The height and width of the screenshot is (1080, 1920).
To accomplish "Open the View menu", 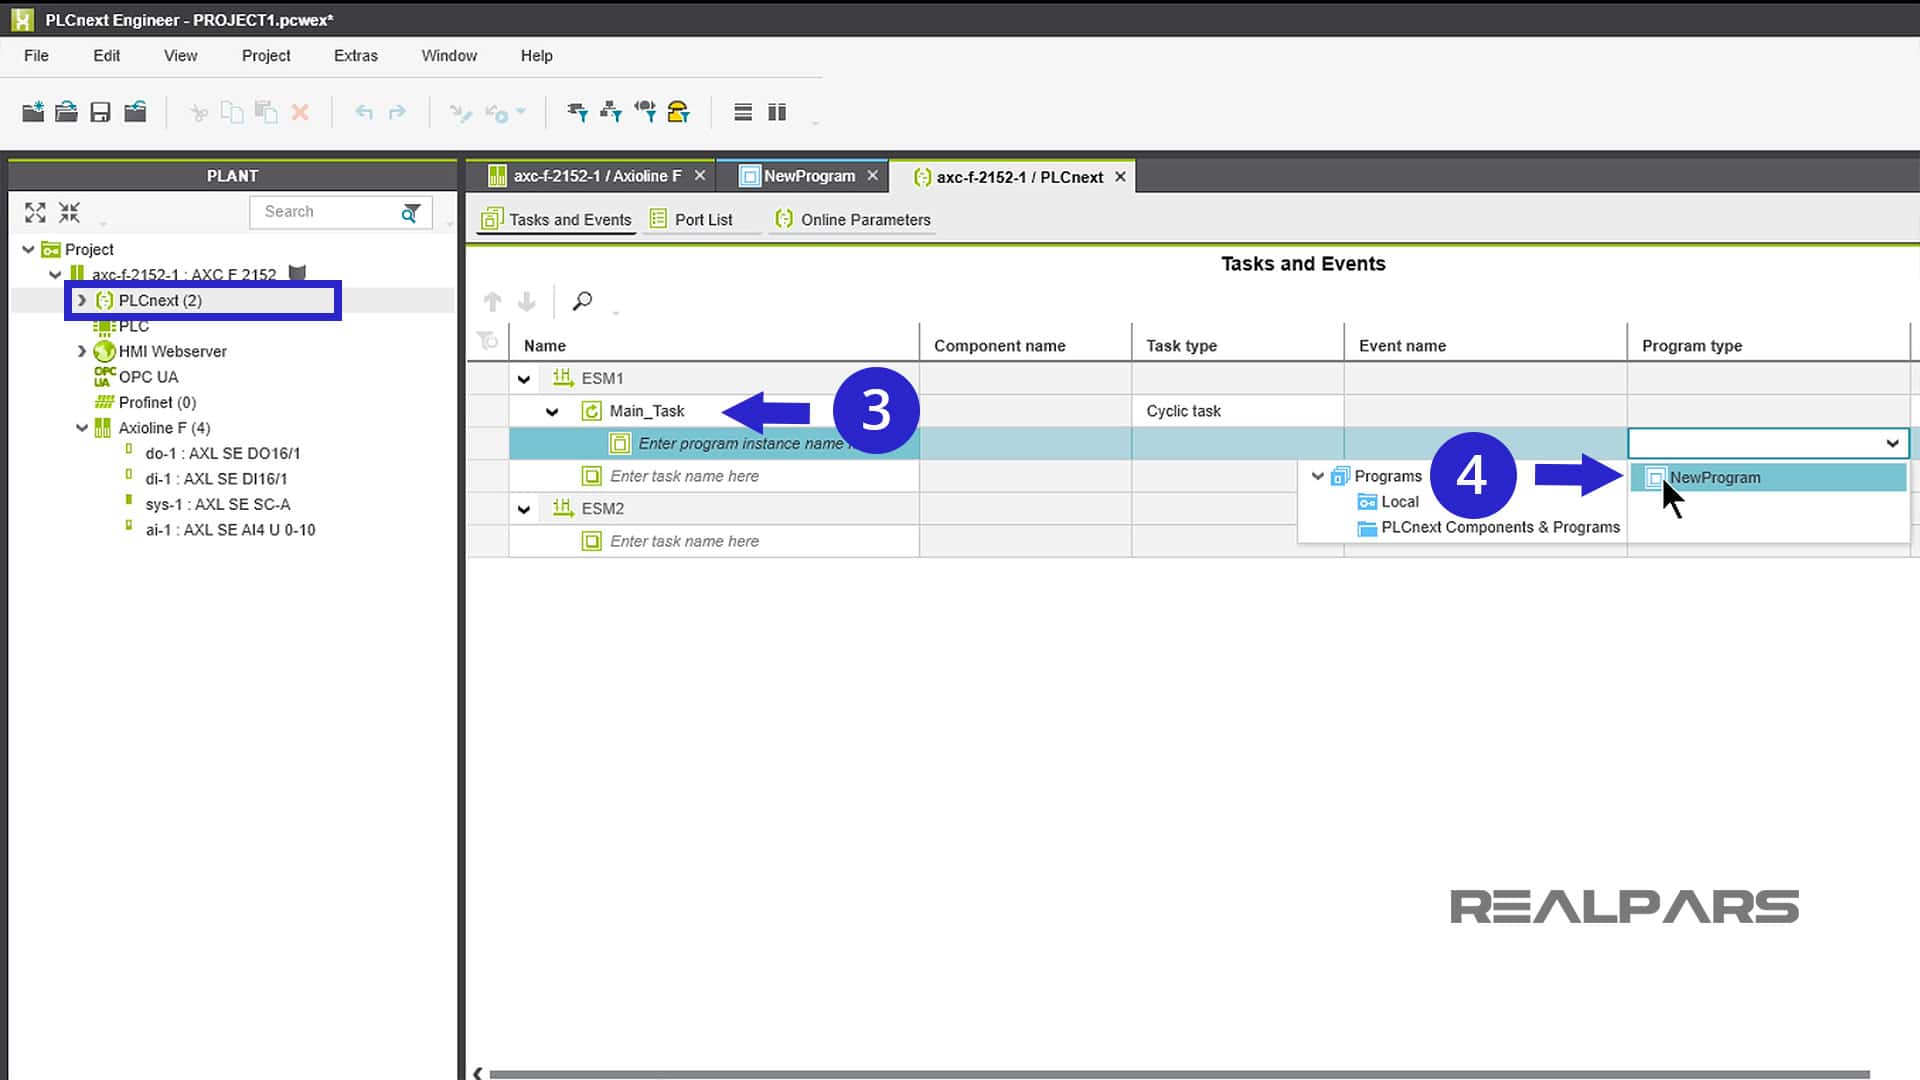I will [181, 56].
